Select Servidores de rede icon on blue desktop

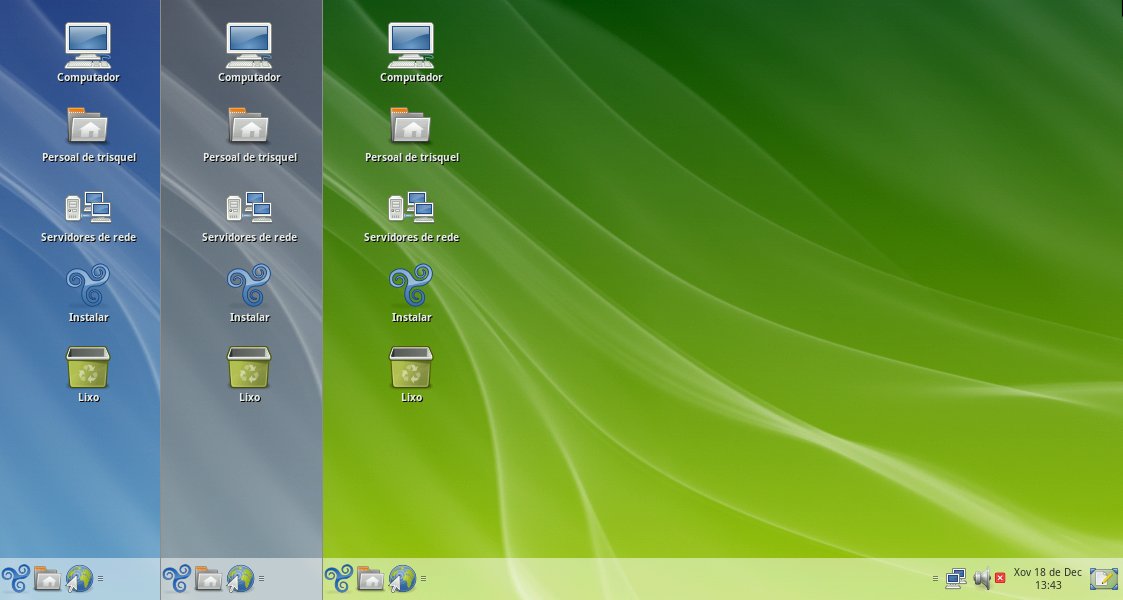coord(88,207)
